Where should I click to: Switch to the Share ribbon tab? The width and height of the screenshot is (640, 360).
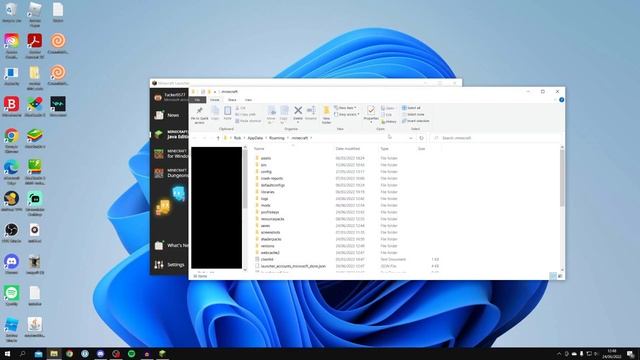click(x=232, y=100)
